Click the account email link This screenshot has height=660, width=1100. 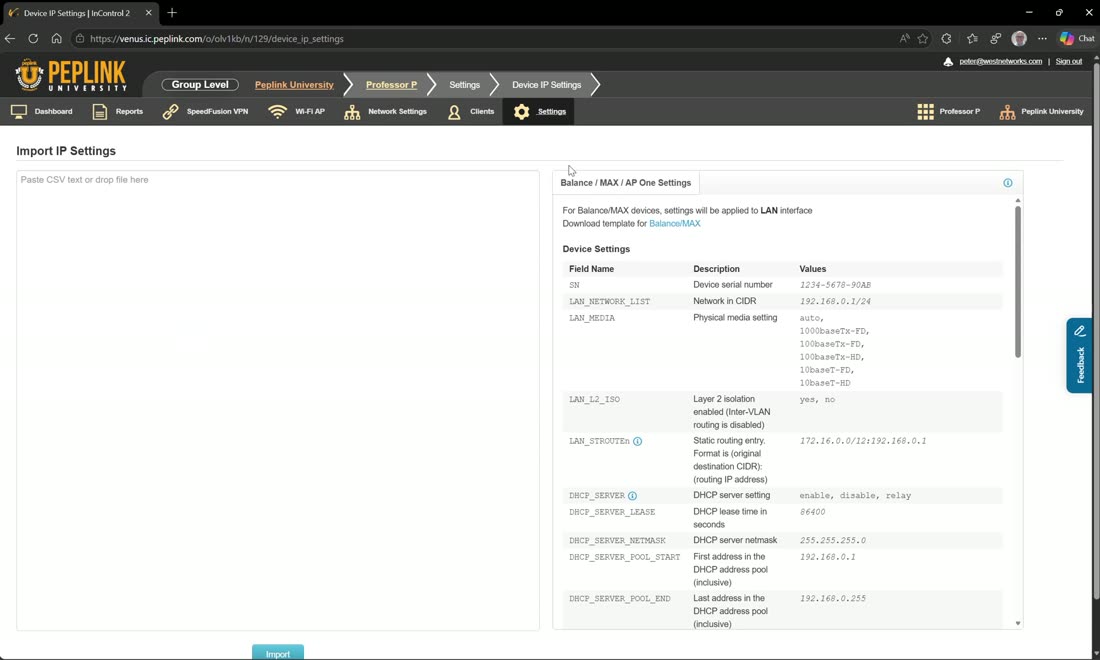(1000, 61)
